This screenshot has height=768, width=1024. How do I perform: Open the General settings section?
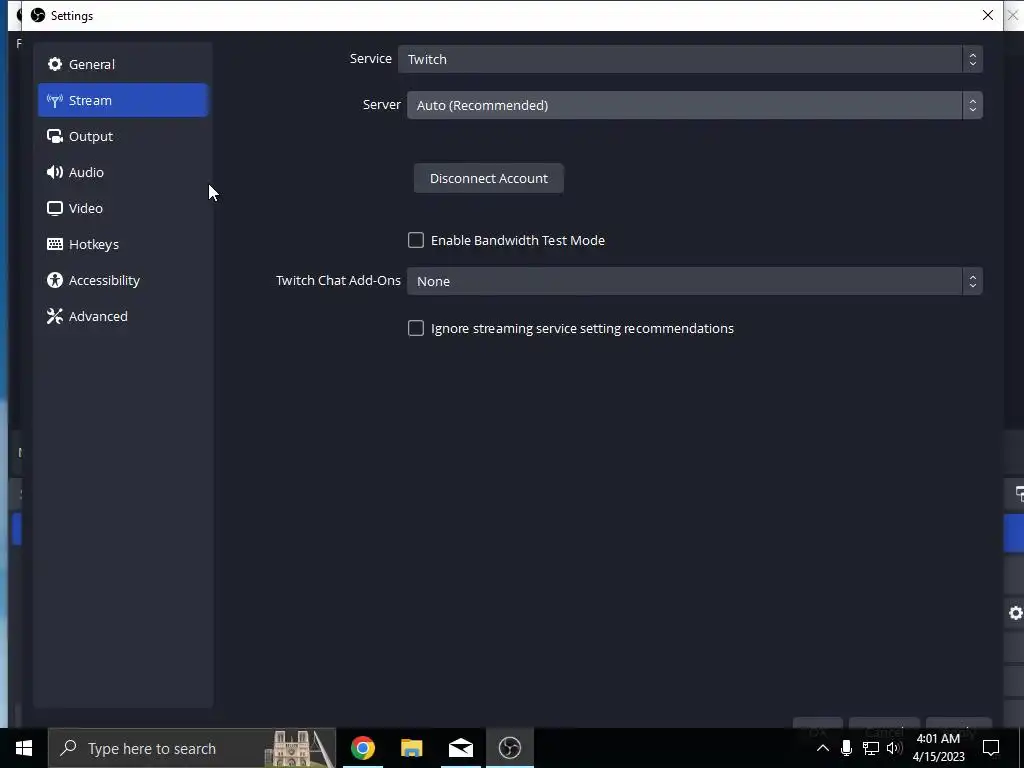click(x=123, y=64)
